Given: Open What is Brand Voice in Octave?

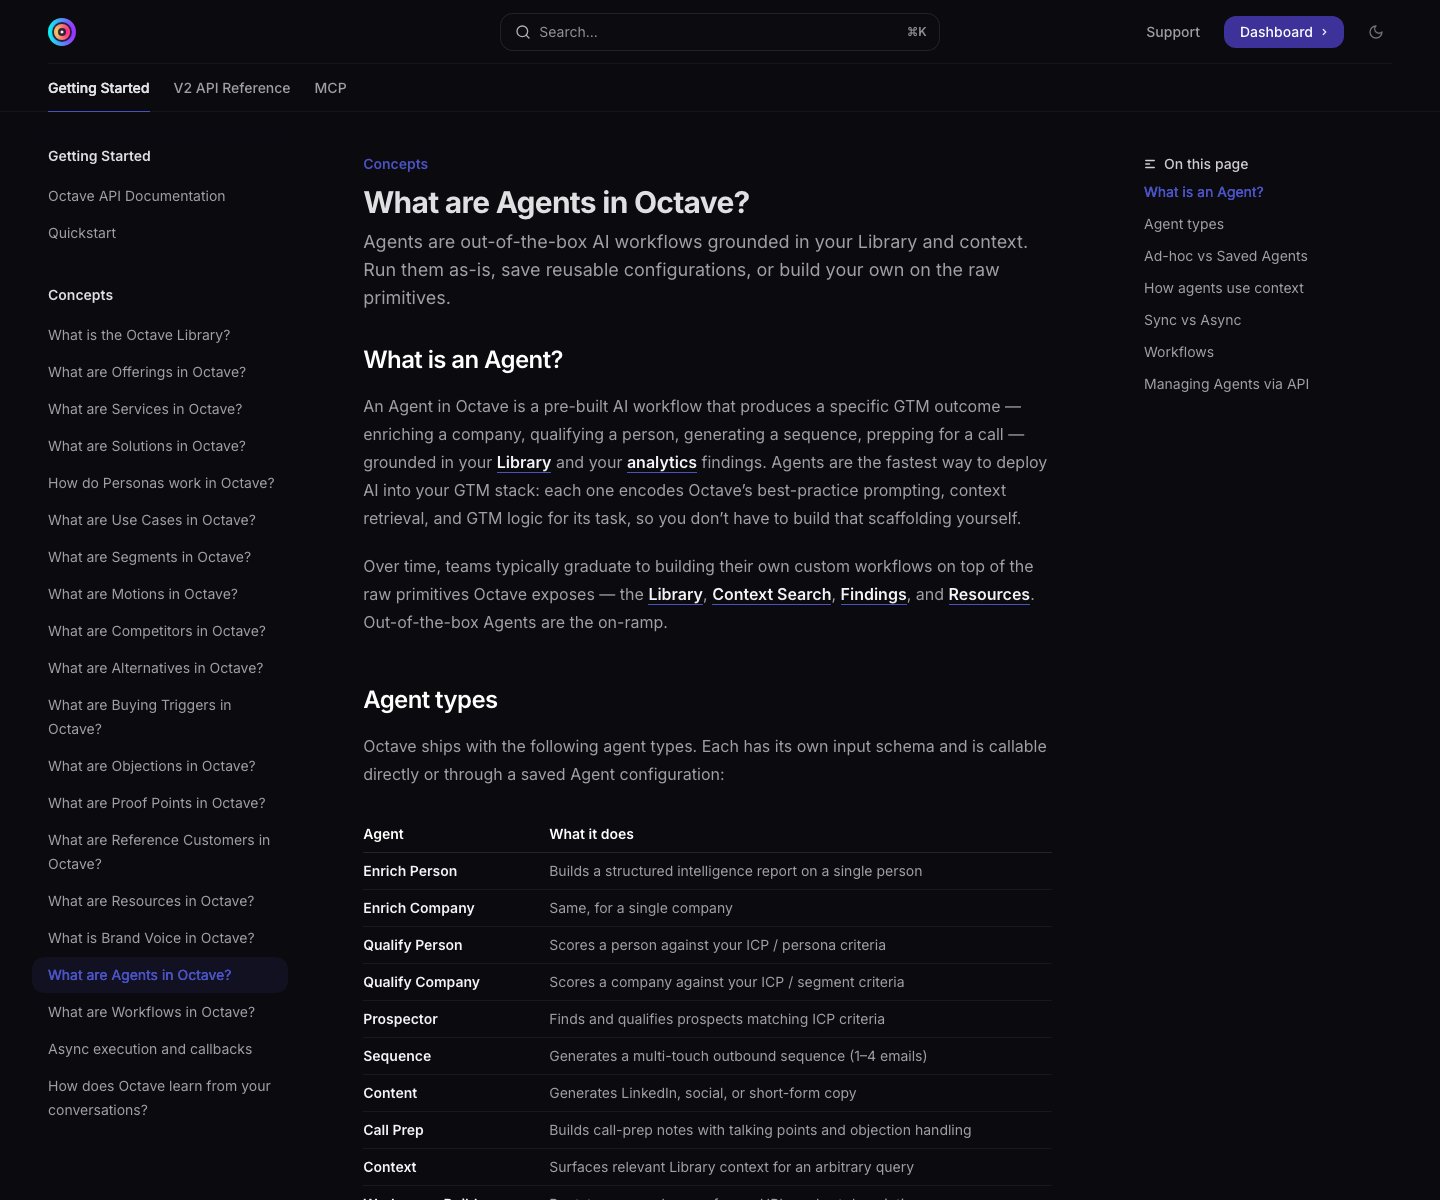Looking at the screenshot, I should [x=151, y=938].
